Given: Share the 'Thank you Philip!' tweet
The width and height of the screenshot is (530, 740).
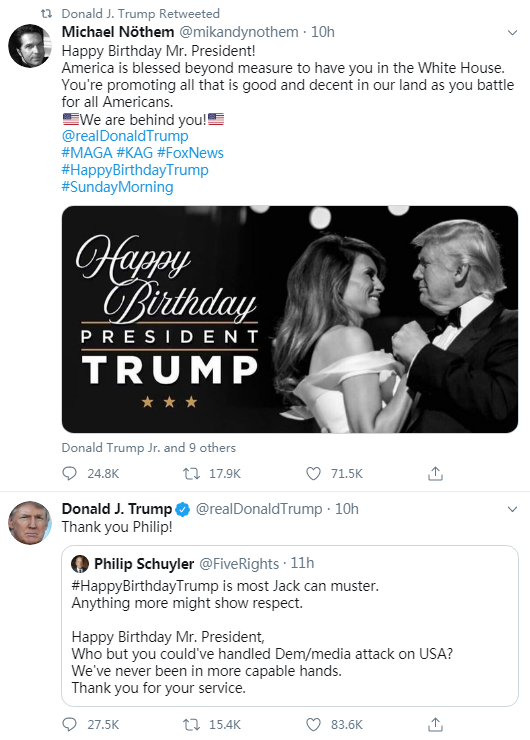Looking at the screenshot, I should [x=435, y=724].
